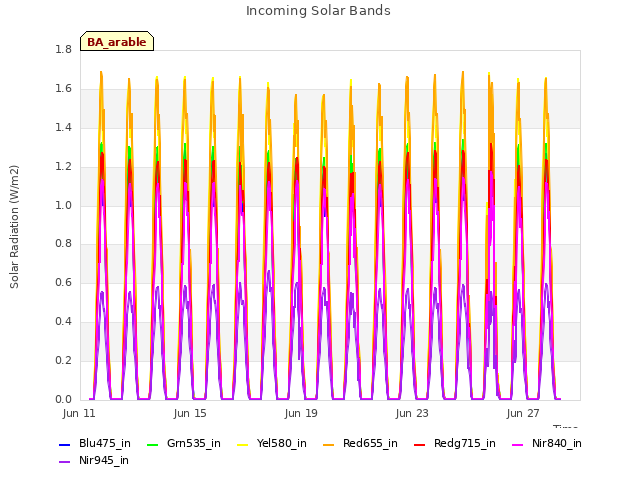Click the Jun 11 x-axis tick label

[79, 413]
